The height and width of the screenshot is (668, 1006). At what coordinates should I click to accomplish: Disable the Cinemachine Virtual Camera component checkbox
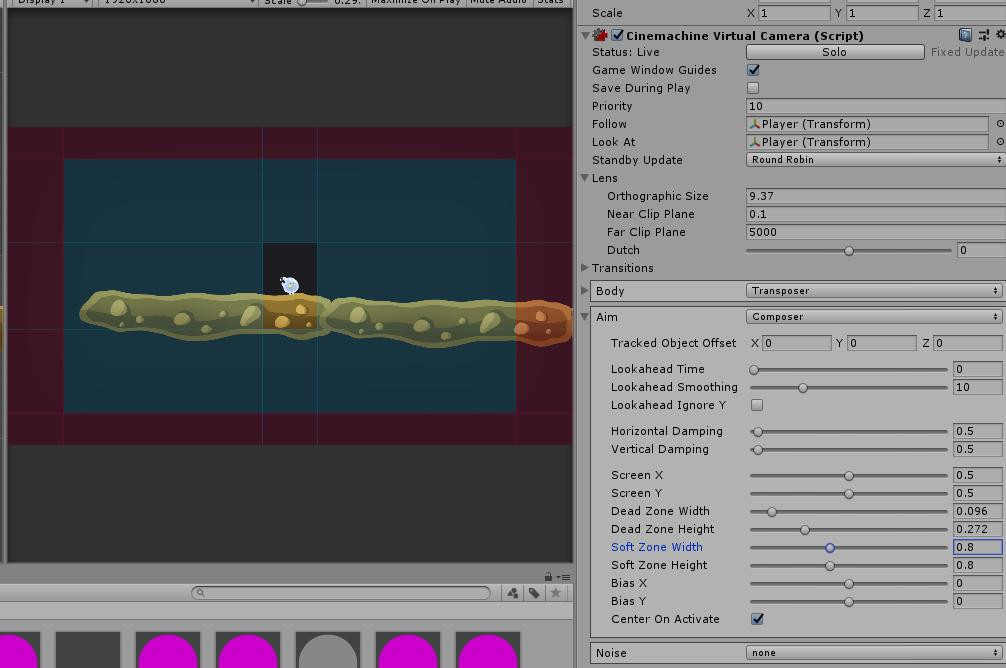(x=617, y=35)
